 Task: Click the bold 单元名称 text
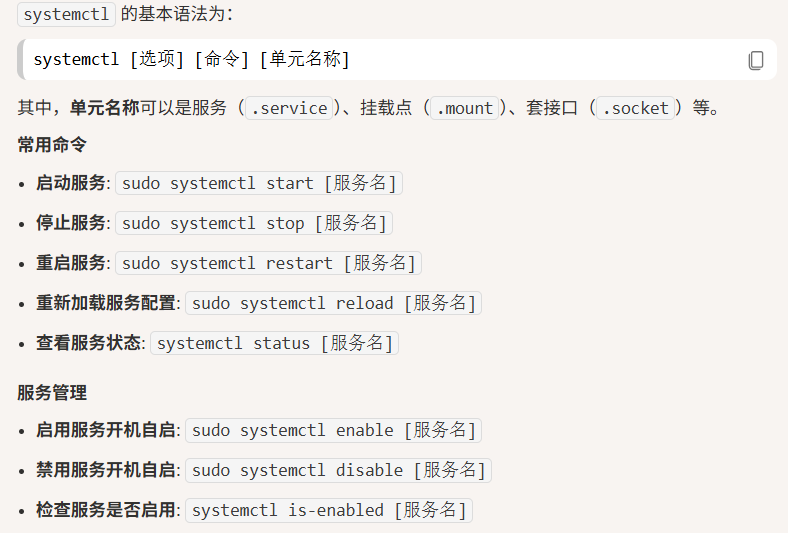[x=105, y=108]
